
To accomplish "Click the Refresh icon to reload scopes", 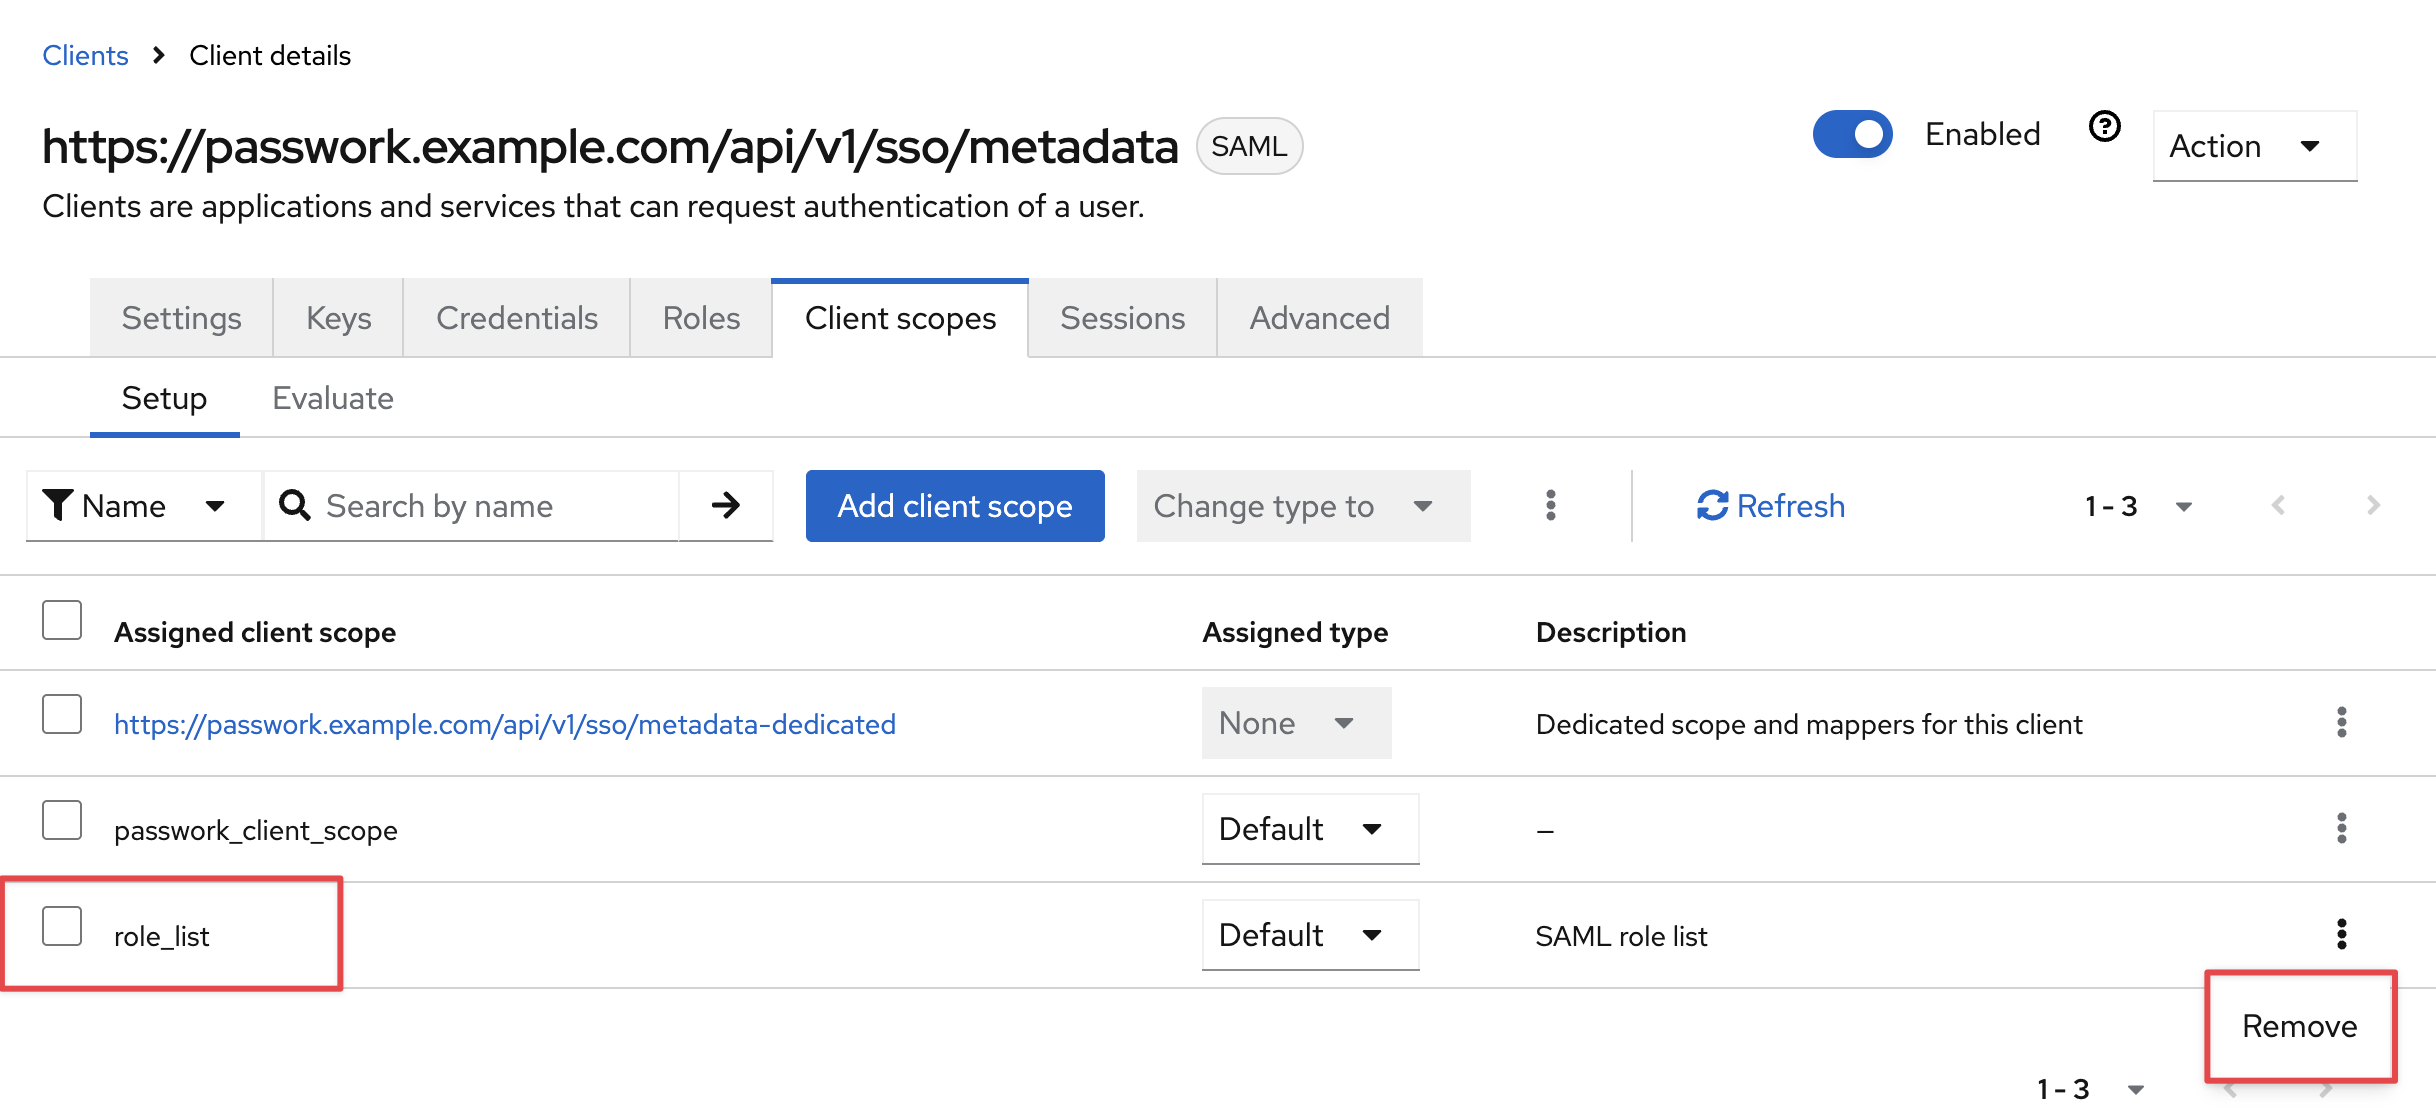I will click(1711, 505).
